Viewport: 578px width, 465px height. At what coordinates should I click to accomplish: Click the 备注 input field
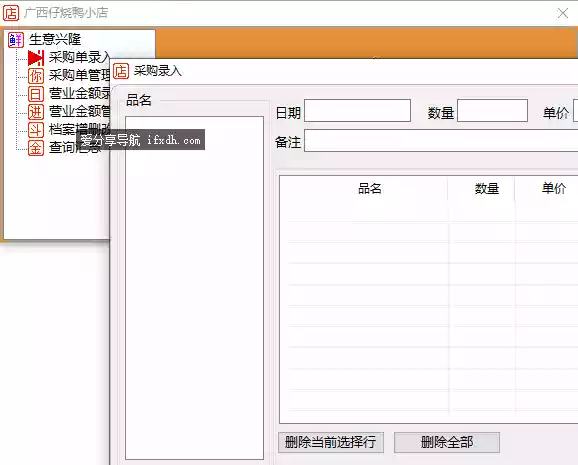tap(441, 140)
